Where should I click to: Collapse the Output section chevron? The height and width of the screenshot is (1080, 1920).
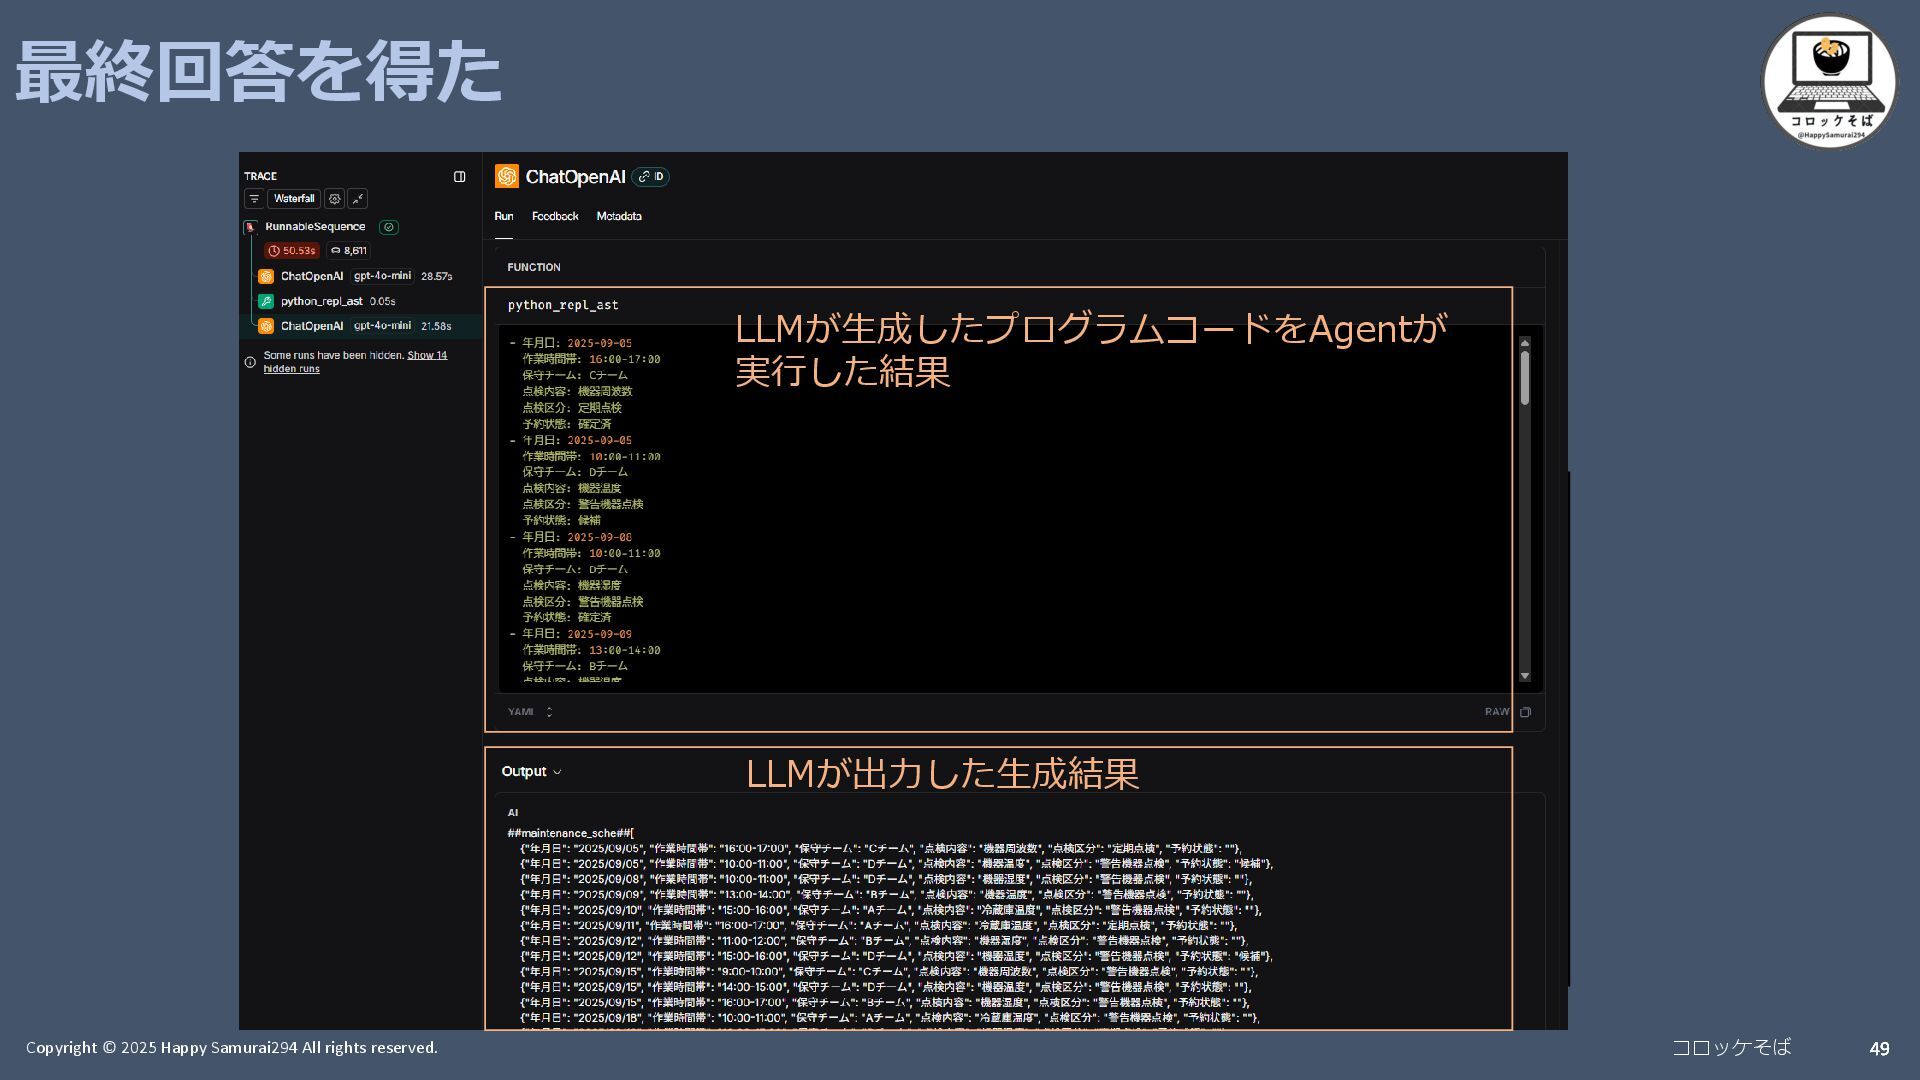pos(557,772)
